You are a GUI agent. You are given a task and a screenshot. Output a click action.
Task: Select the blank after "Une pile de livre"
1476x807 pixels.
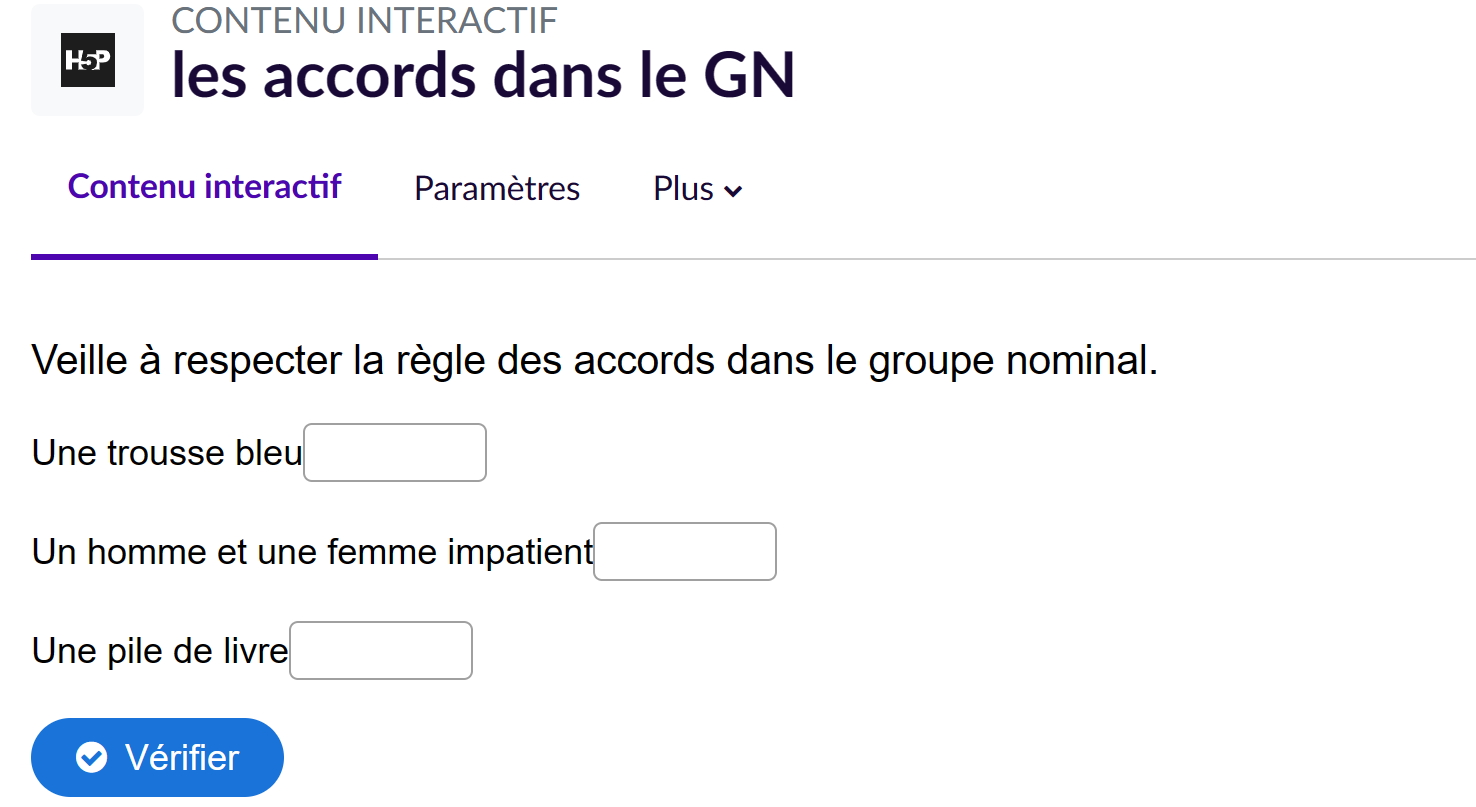coord(381,651)
